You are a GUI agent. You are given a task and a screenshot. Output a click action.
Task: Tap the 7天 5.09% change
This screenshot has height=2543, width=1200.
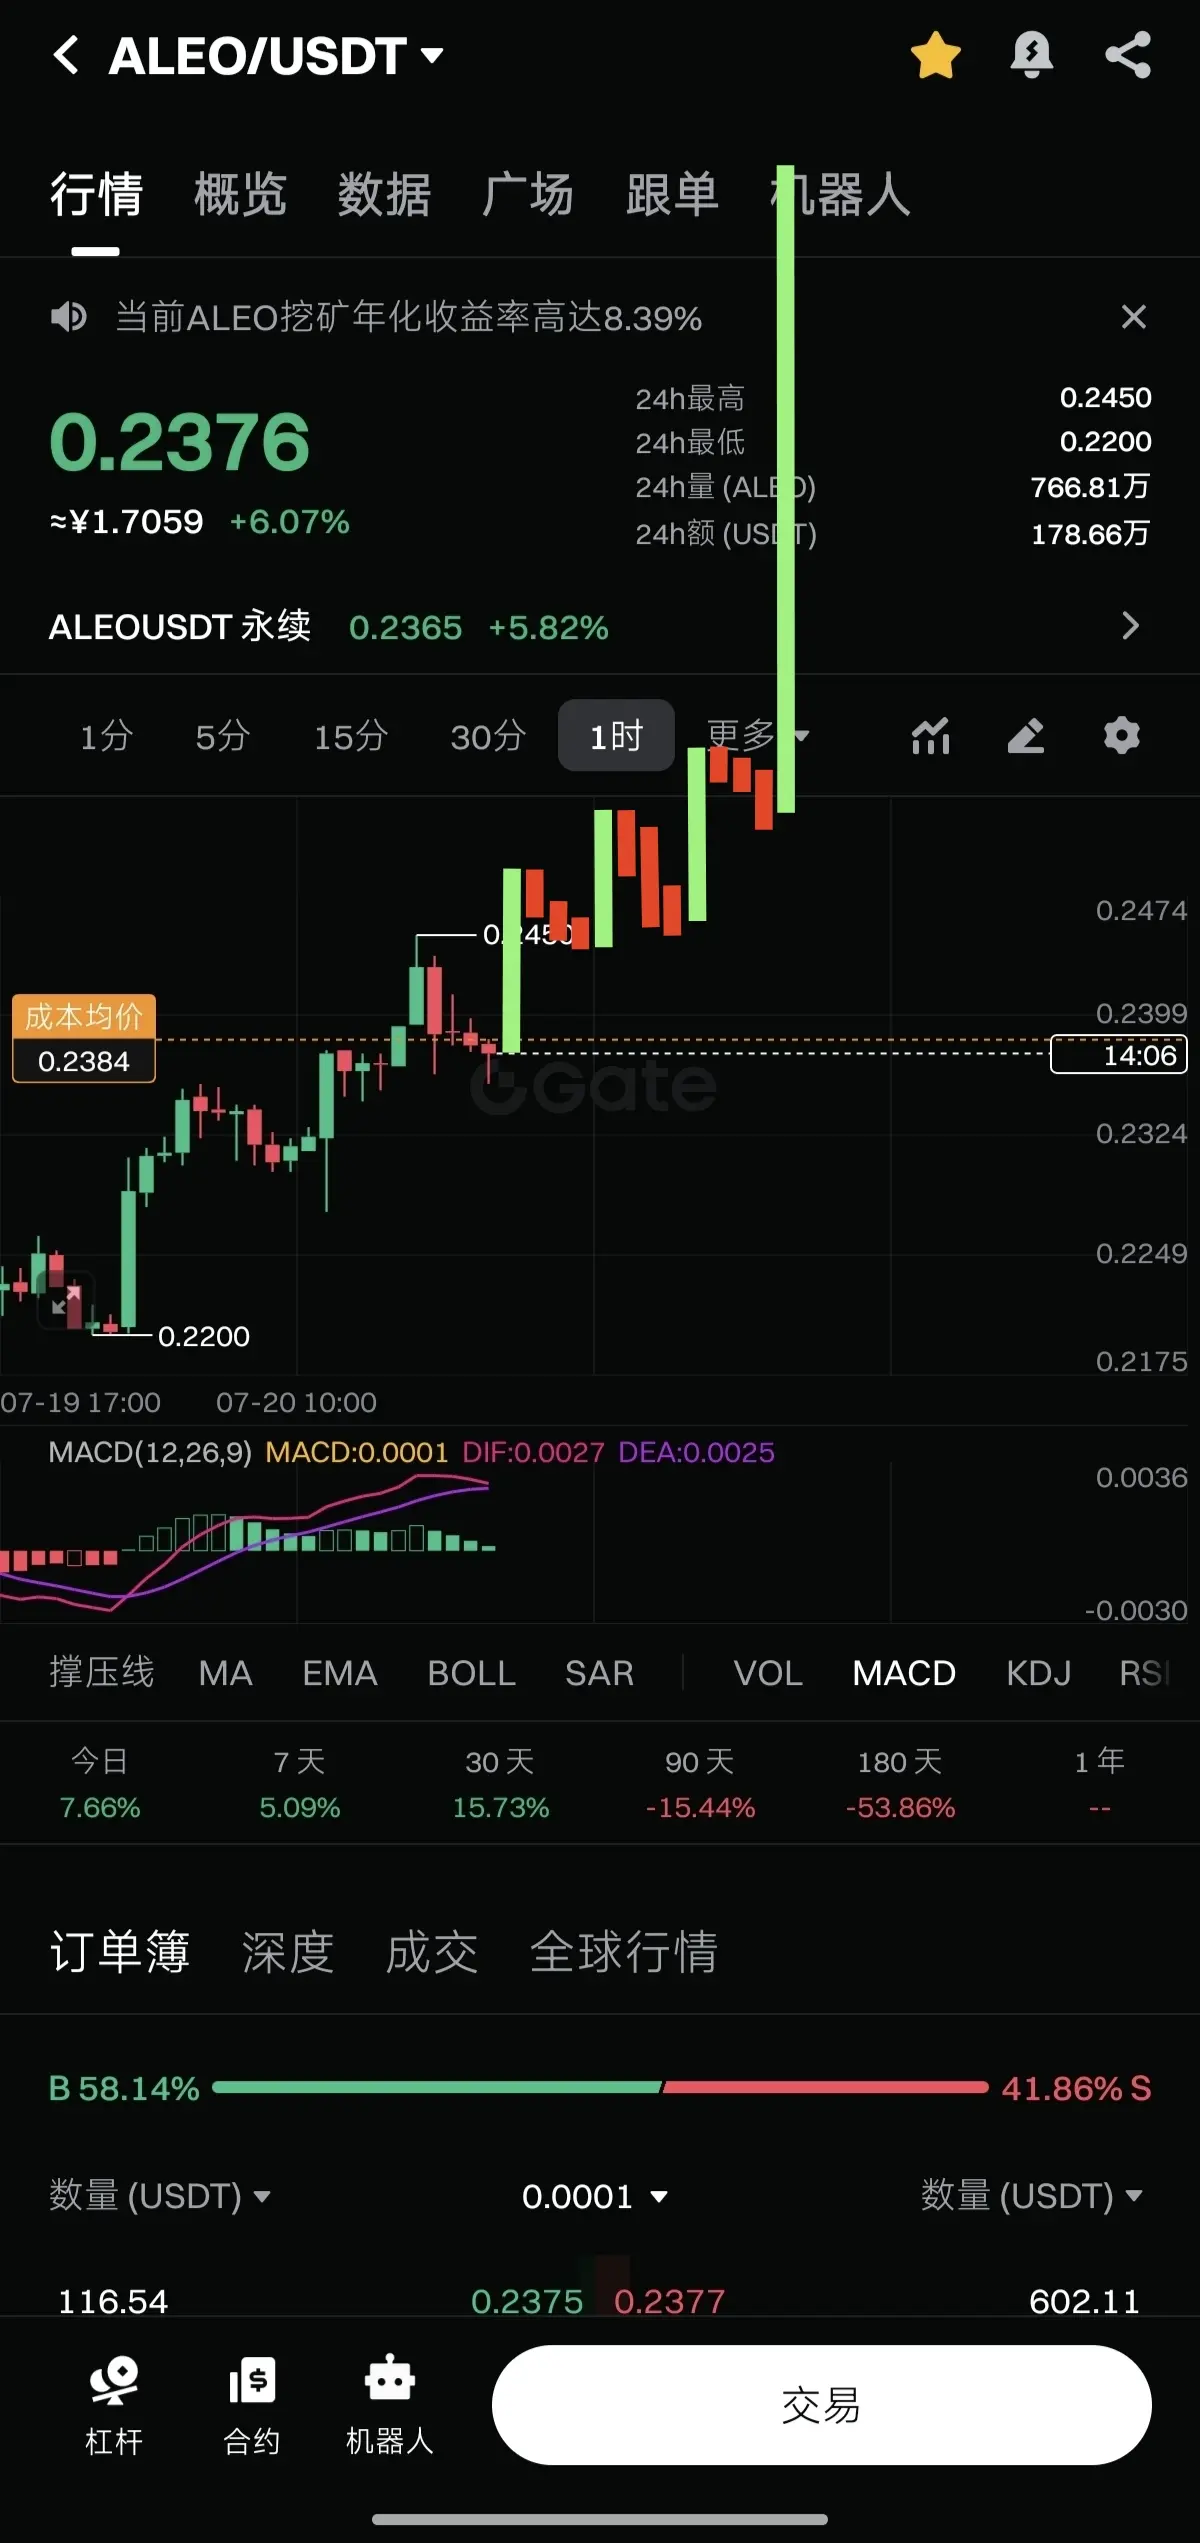(x=300, y=1784)
